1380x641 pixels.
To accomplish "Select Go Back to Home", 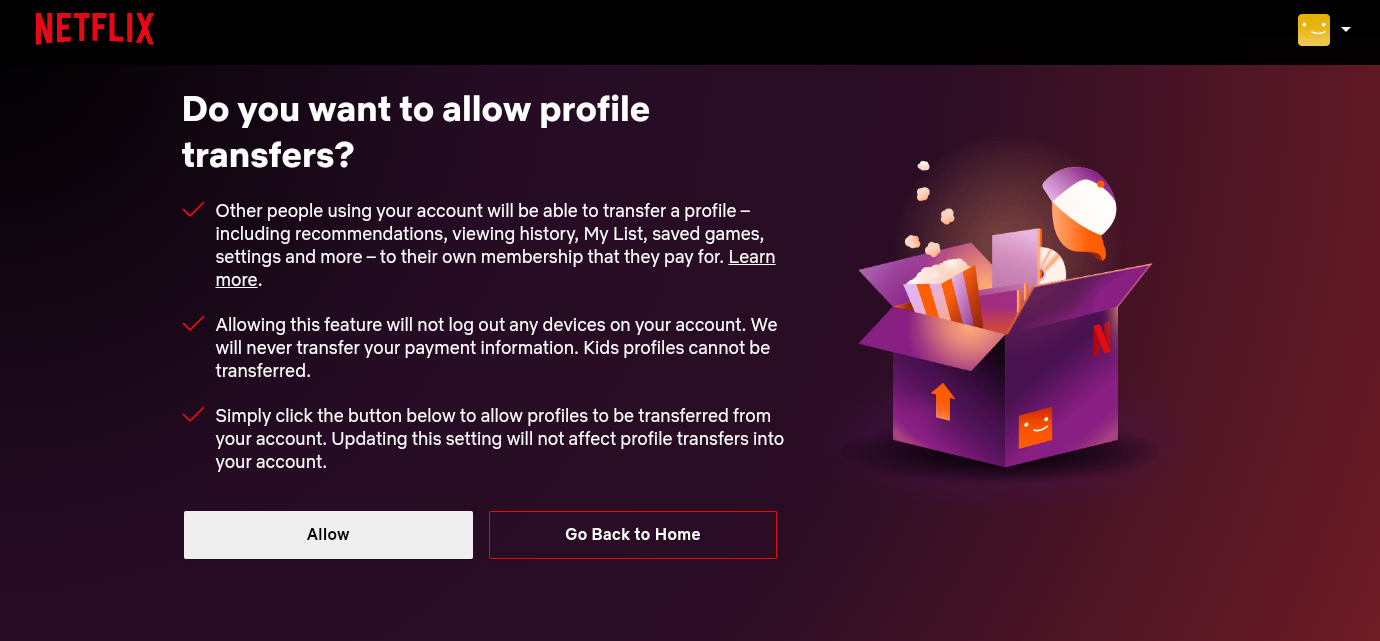I will click(x=632, y=534).
